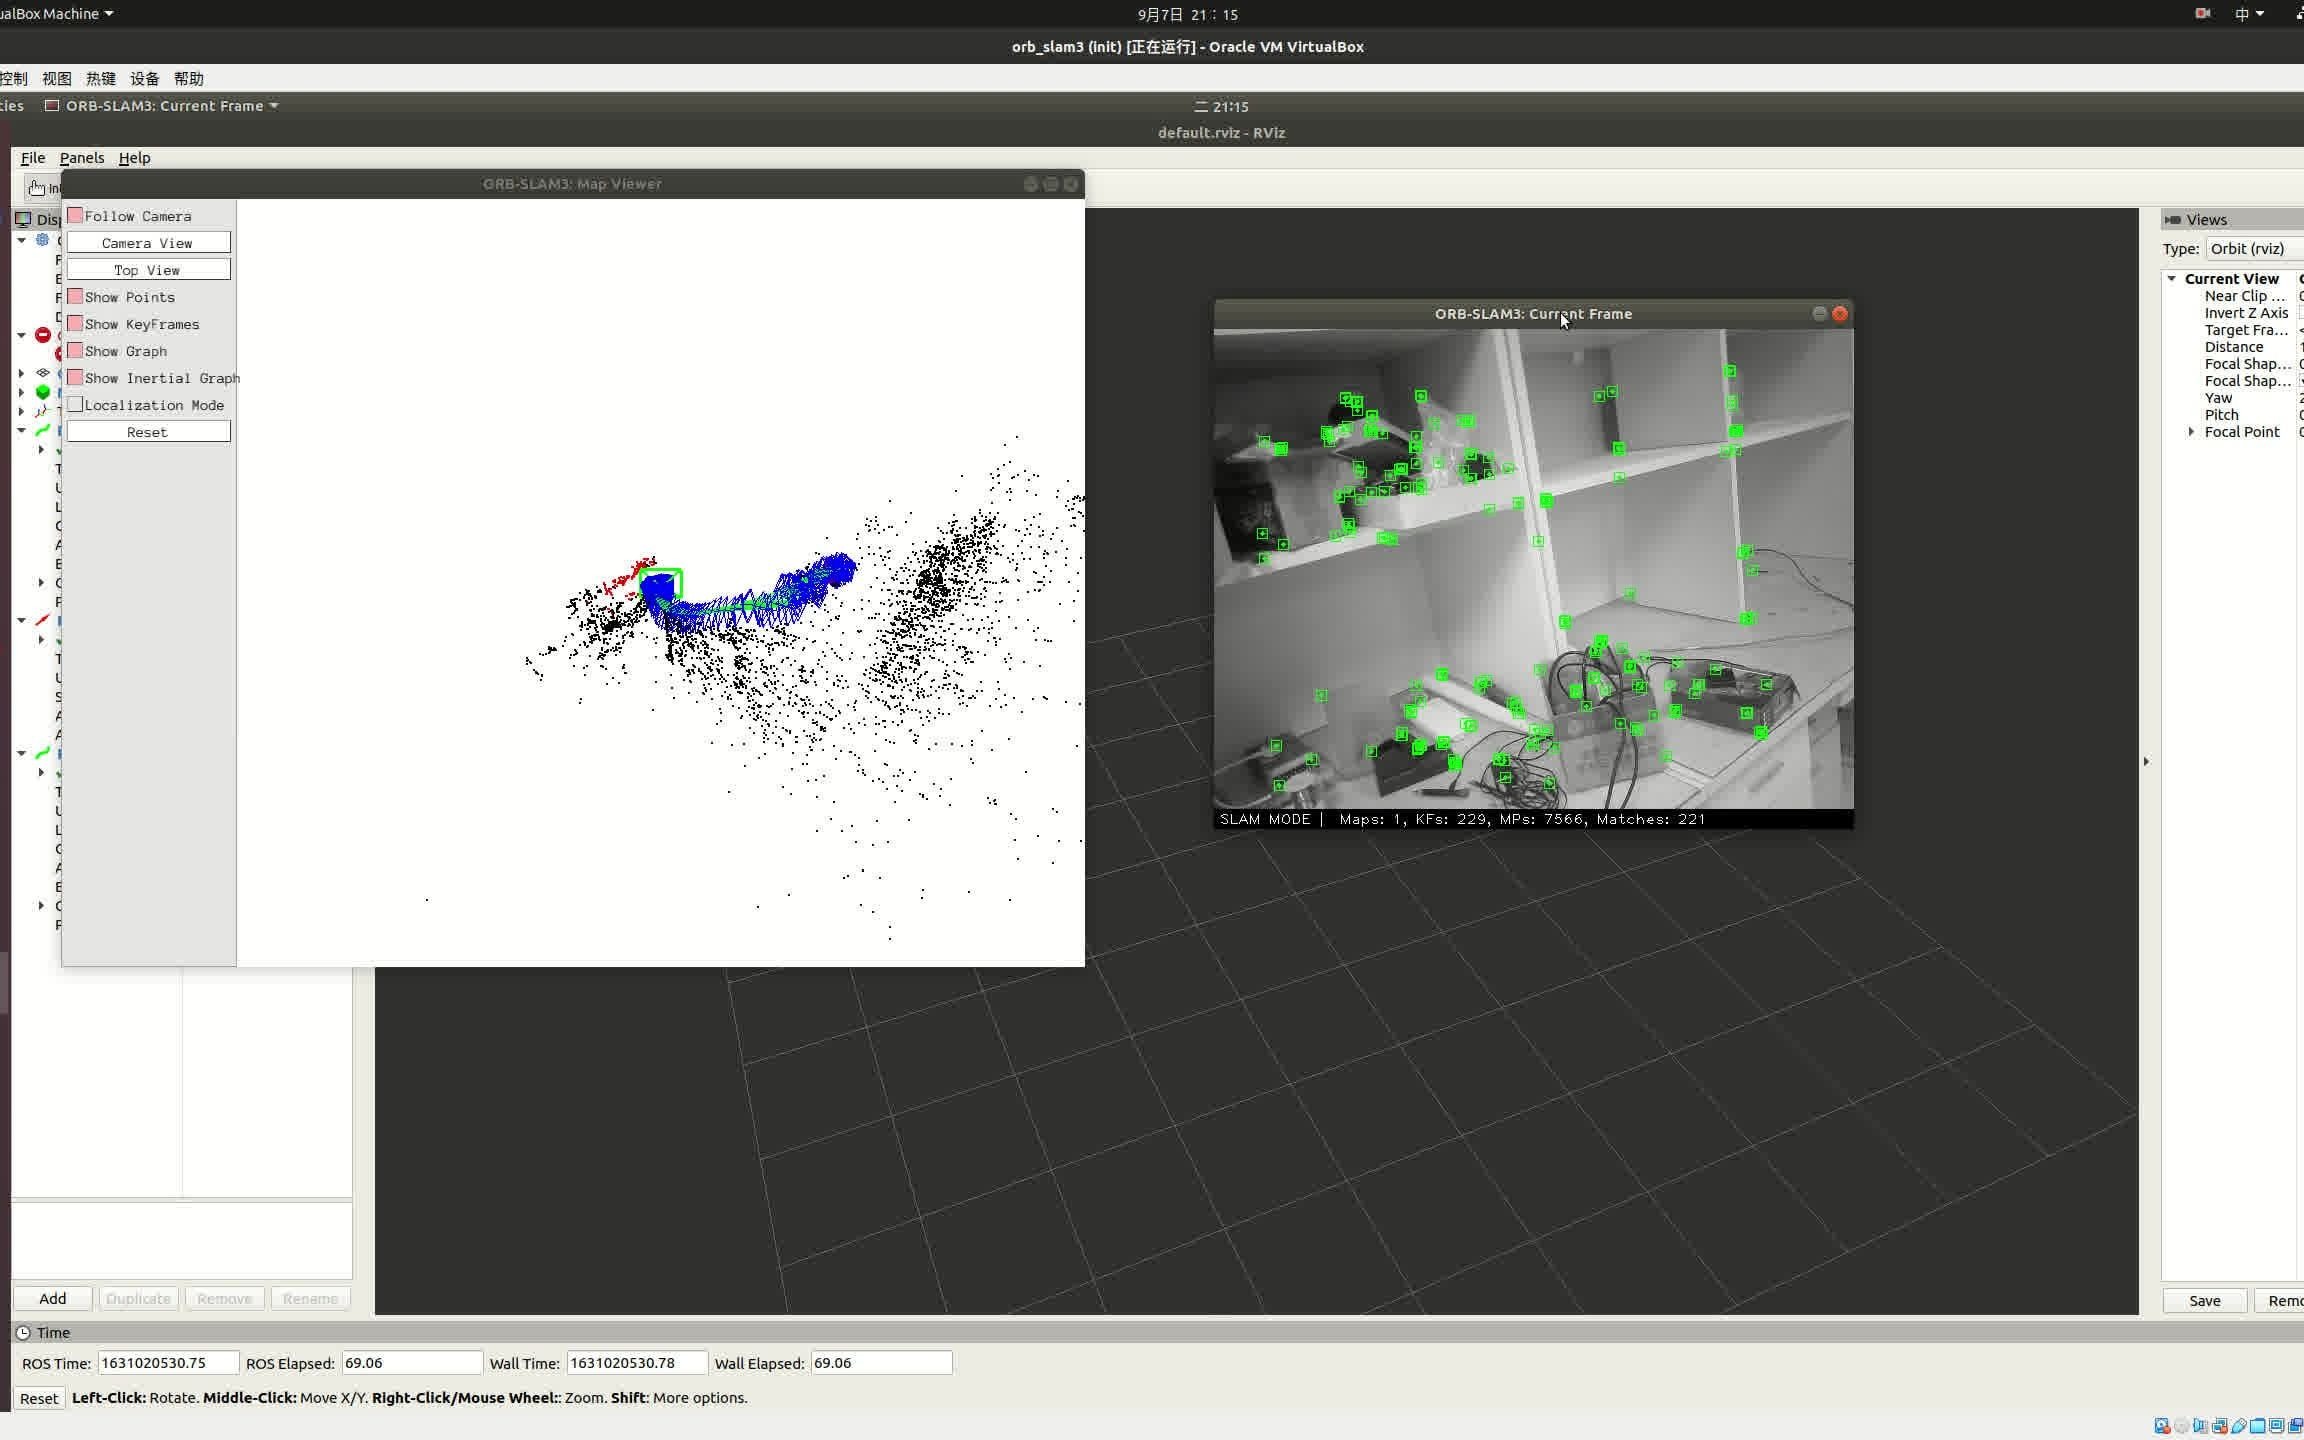Viewport: 2304px width, 1440px height.
Task: Open the view Type dropdown Orbit (rviz)
Action: point(2255,249)
